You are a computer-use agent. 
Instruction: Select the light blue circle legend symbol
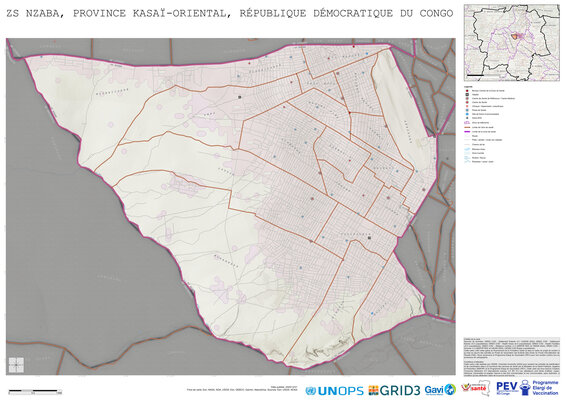click(x=467, y=114)
